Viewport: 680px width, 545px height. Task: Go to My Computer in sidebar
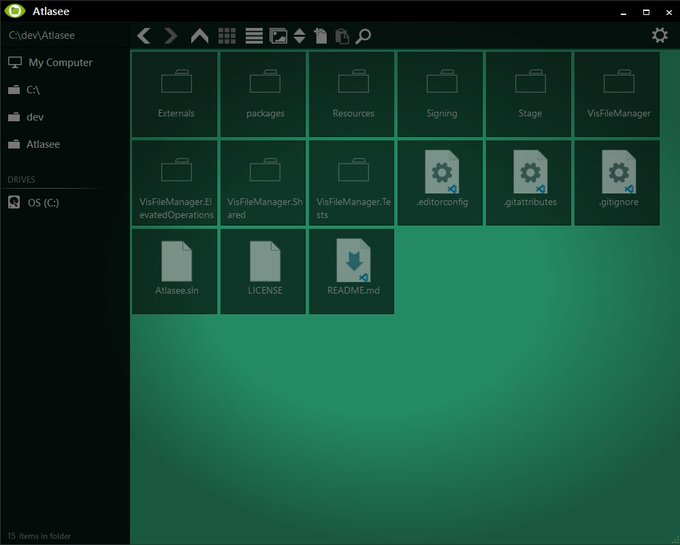point(50,62)
